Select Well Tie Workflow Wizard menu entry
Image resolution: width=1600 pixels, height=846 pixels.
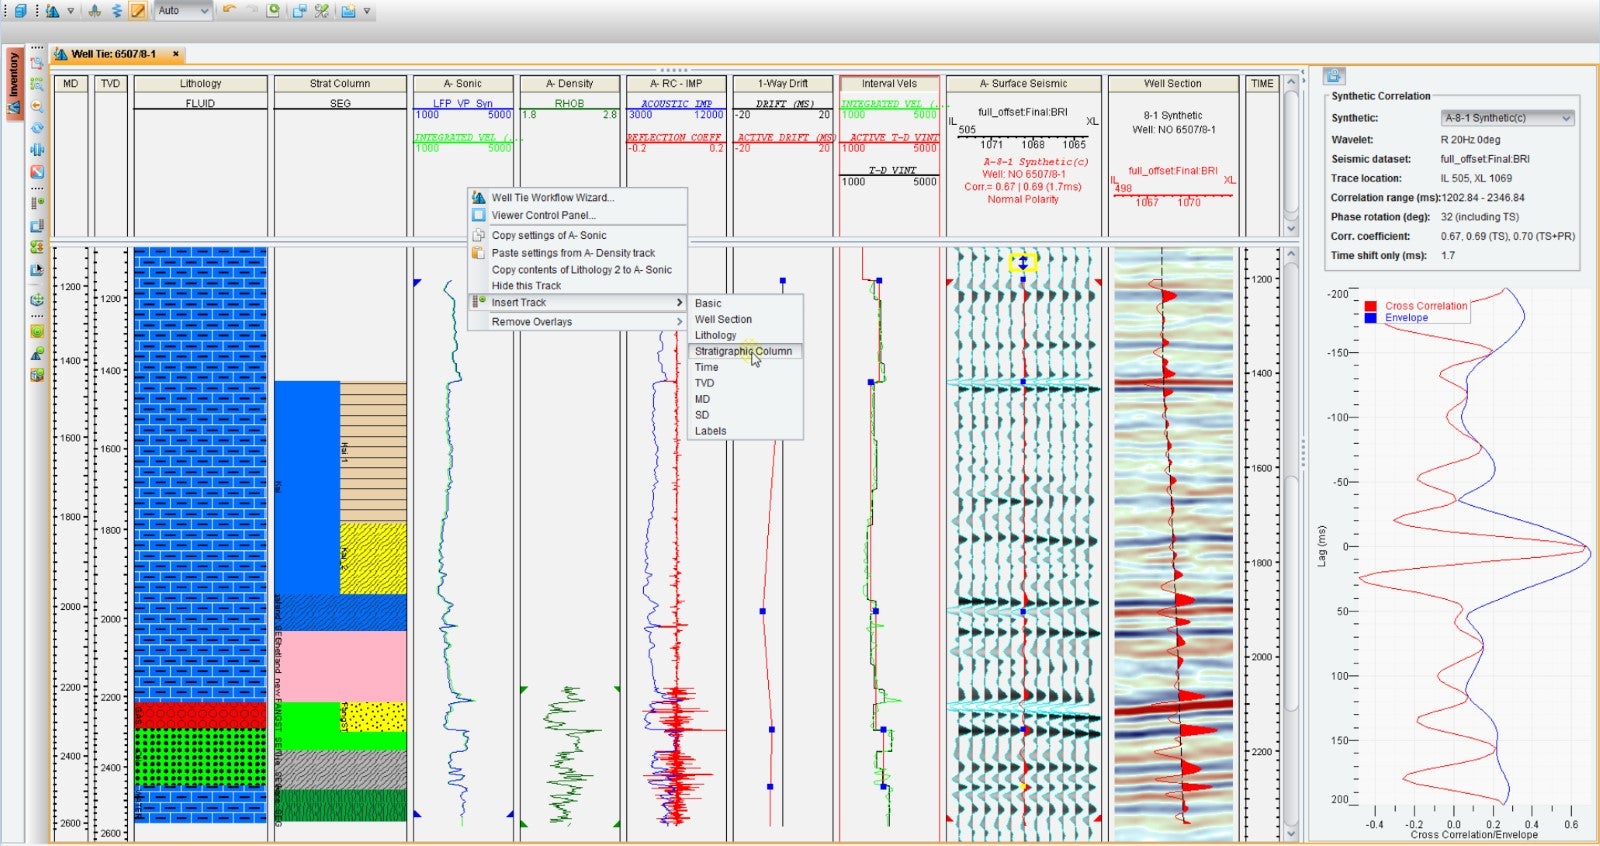(x=552, y=197)
